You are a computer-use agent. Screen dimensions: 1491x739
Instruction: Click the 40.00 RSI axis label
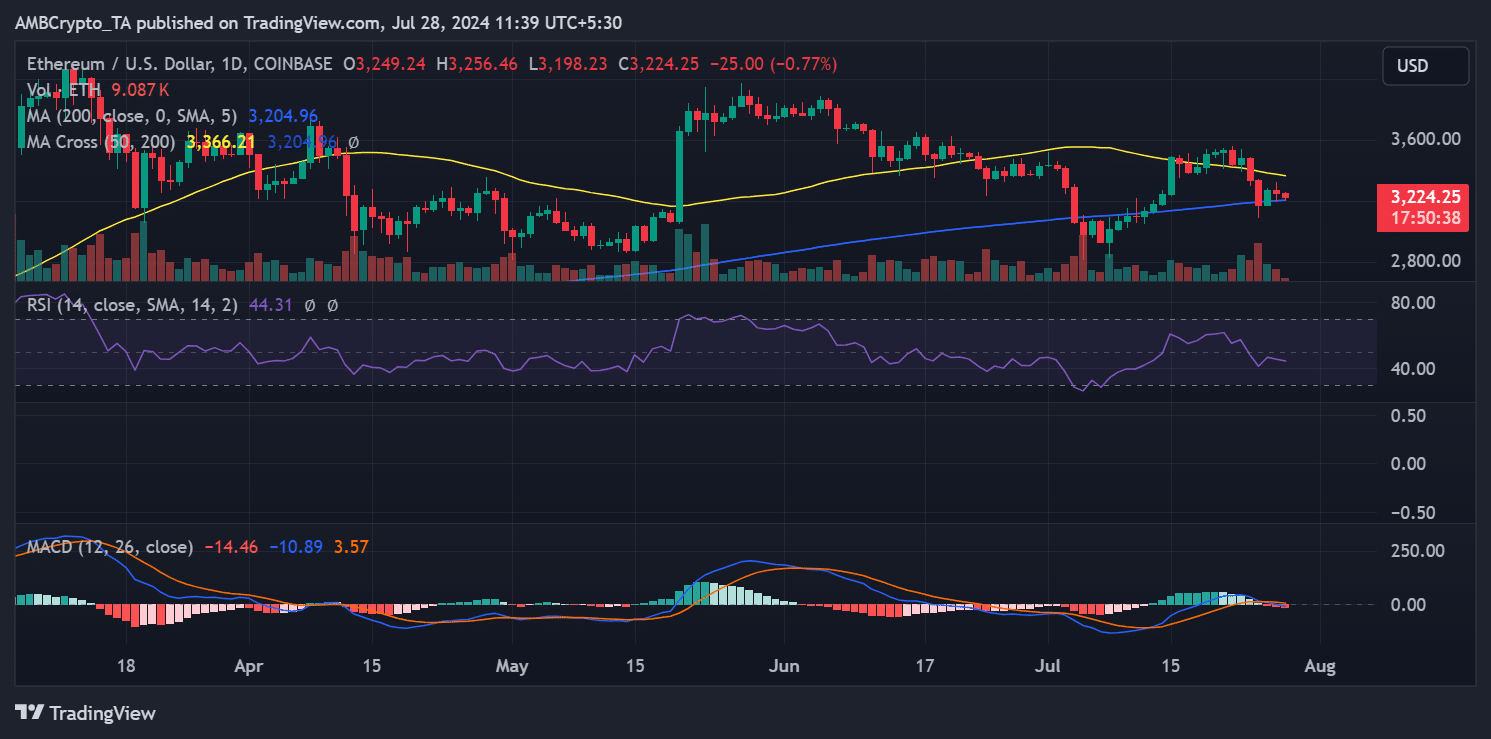click(x=1412, y=369)
